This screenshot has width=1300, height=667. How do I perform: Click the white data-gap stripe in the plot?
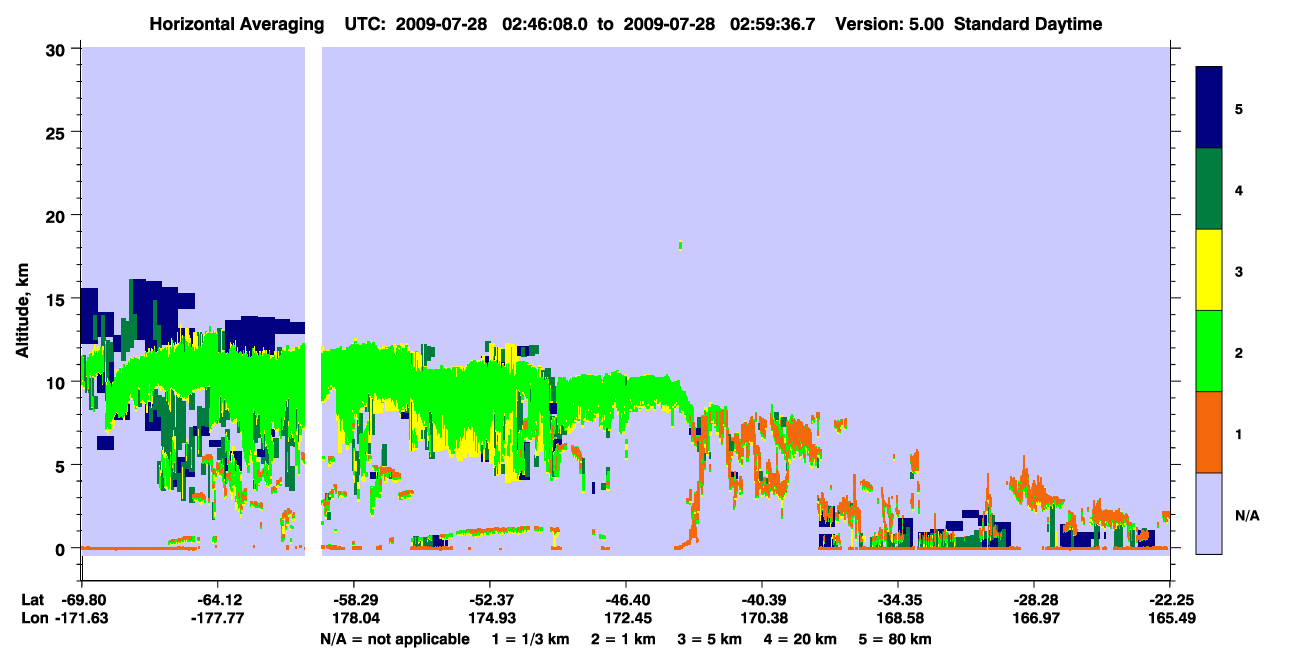[x=313, y=301]
